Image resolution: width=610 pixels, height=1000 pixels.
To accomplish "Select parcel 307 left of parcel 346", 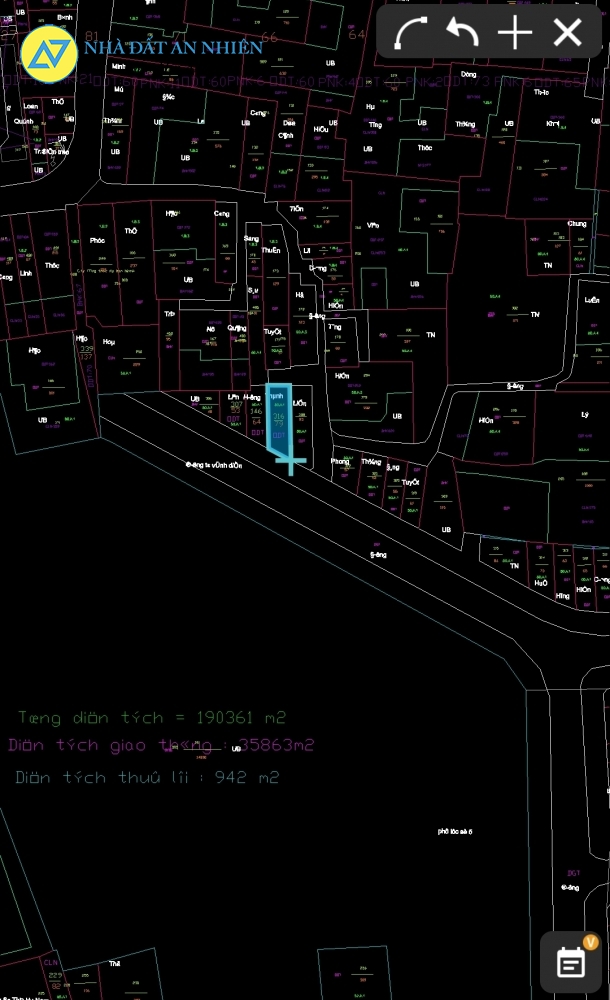I will coord(236,408).
